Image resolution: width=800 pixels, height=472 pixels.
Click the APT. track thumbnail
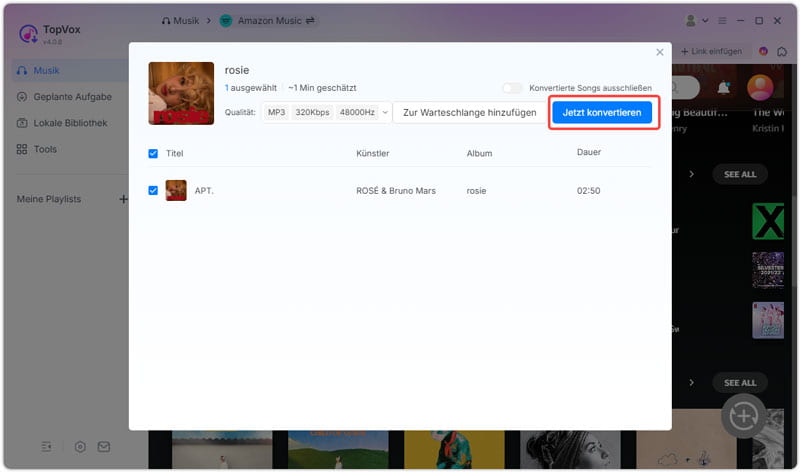coord(176,190)
